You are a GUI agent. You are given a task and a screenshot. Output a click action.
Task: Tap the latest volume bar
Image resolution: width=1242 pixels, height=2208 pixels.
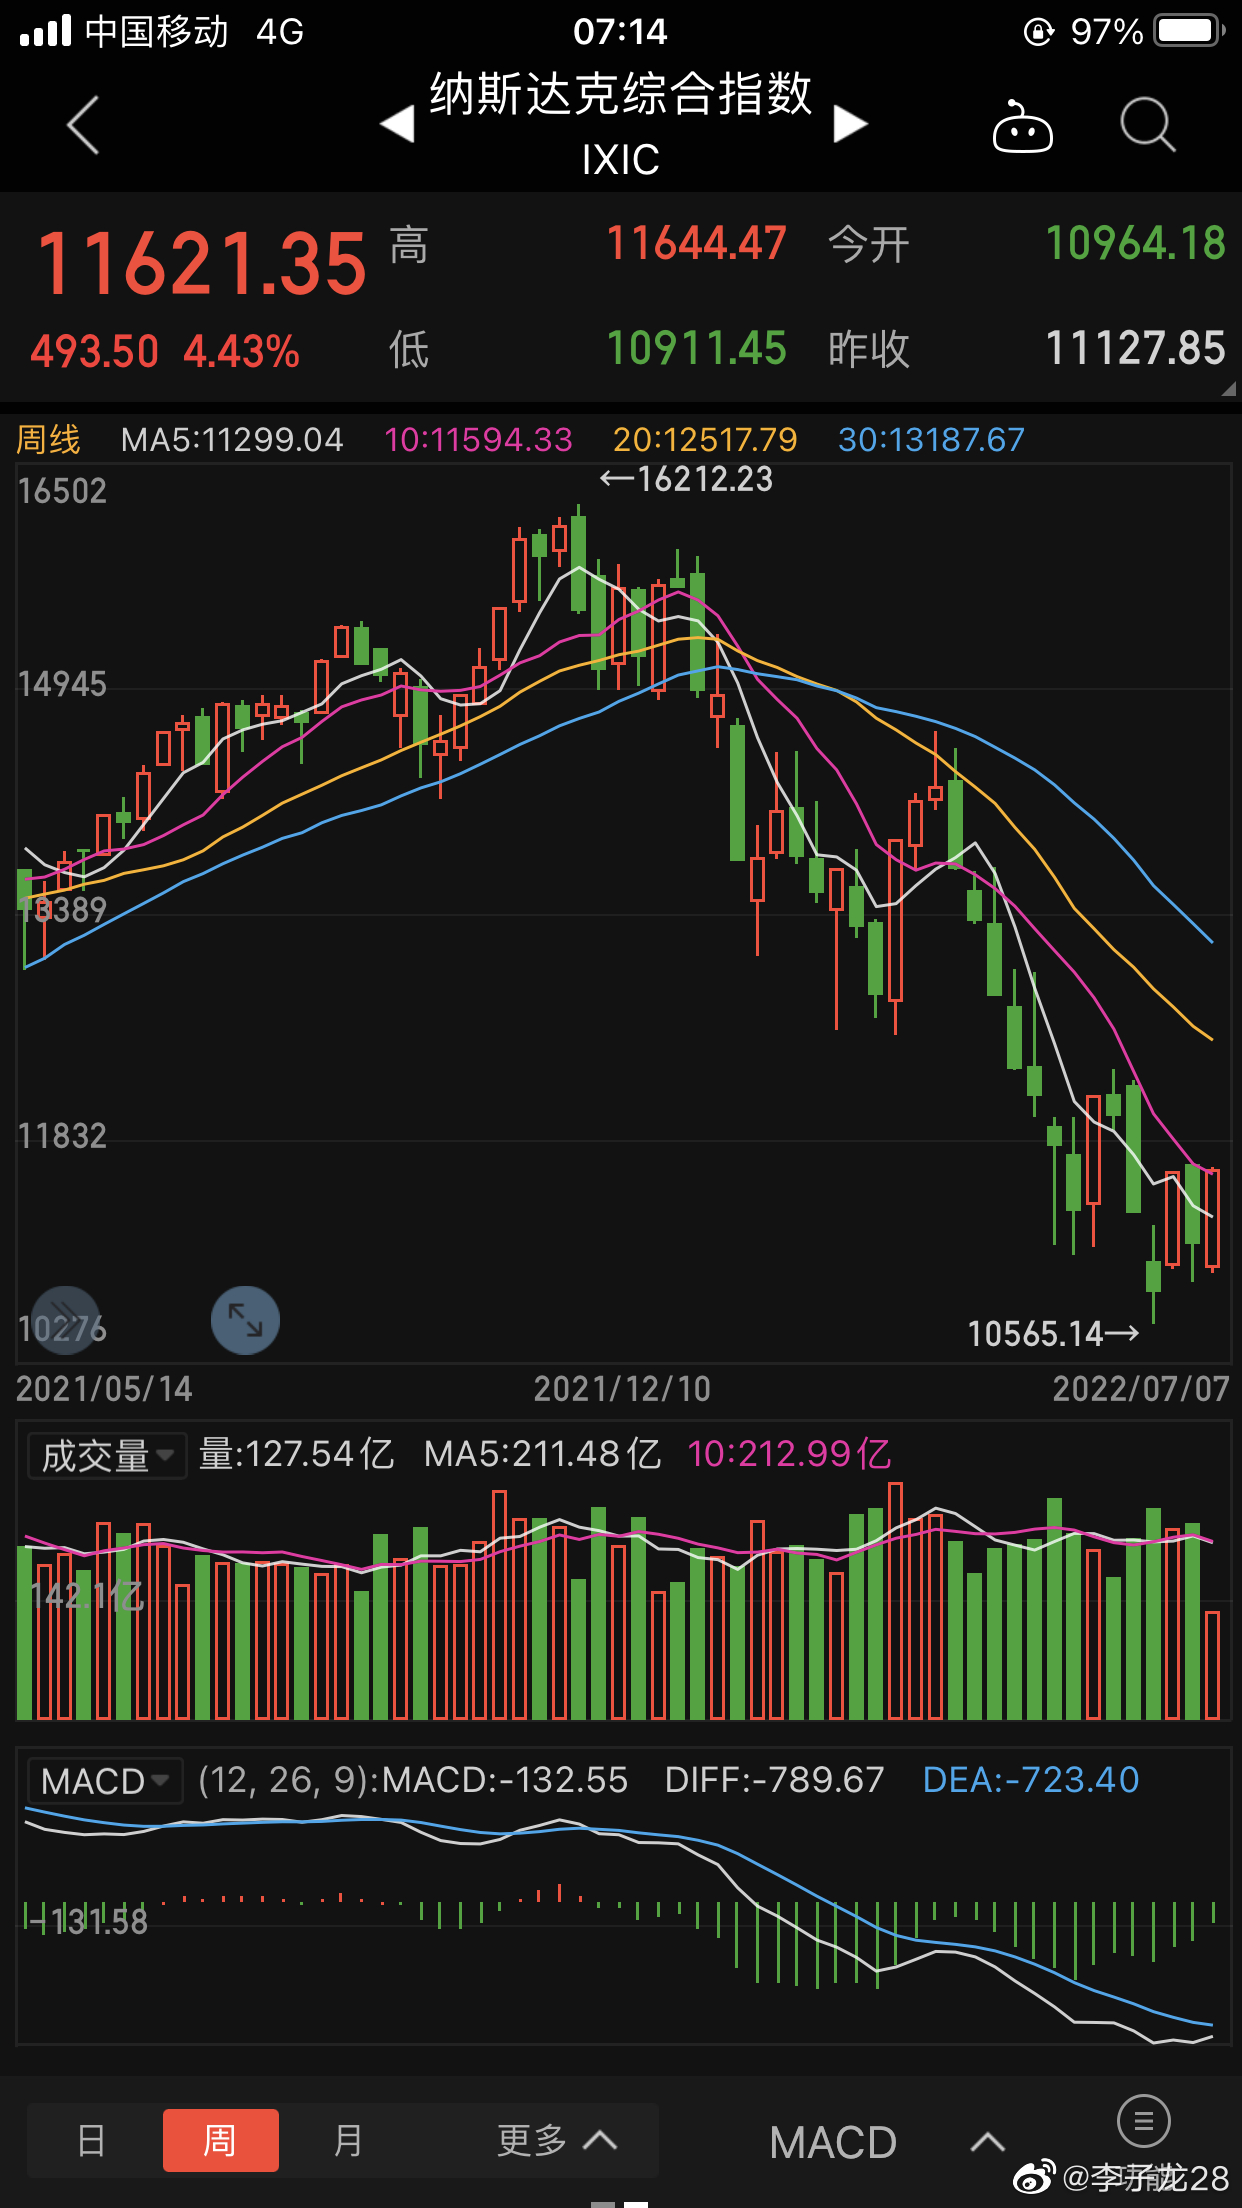pyautogui.click(x=1213, y=1665)
